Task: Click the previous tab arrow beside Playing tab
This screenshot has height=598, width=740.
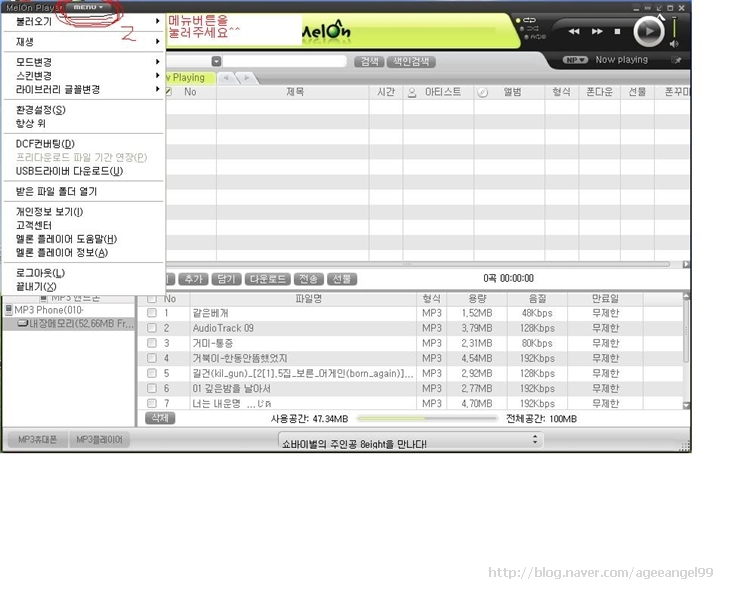Action: [226, 77]
